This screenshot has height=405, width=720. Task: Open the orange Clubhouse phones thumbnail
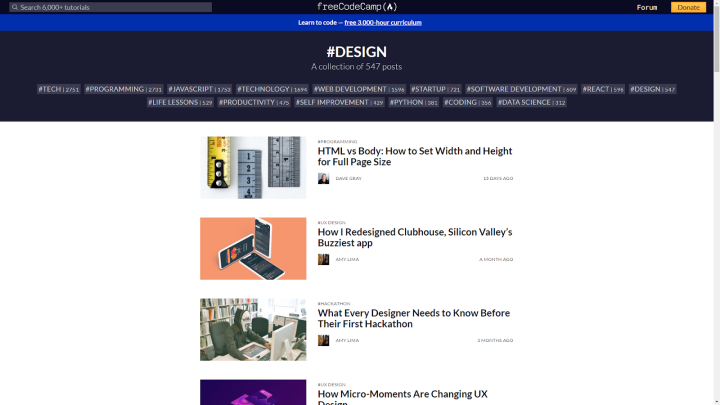tap(253, 248)
